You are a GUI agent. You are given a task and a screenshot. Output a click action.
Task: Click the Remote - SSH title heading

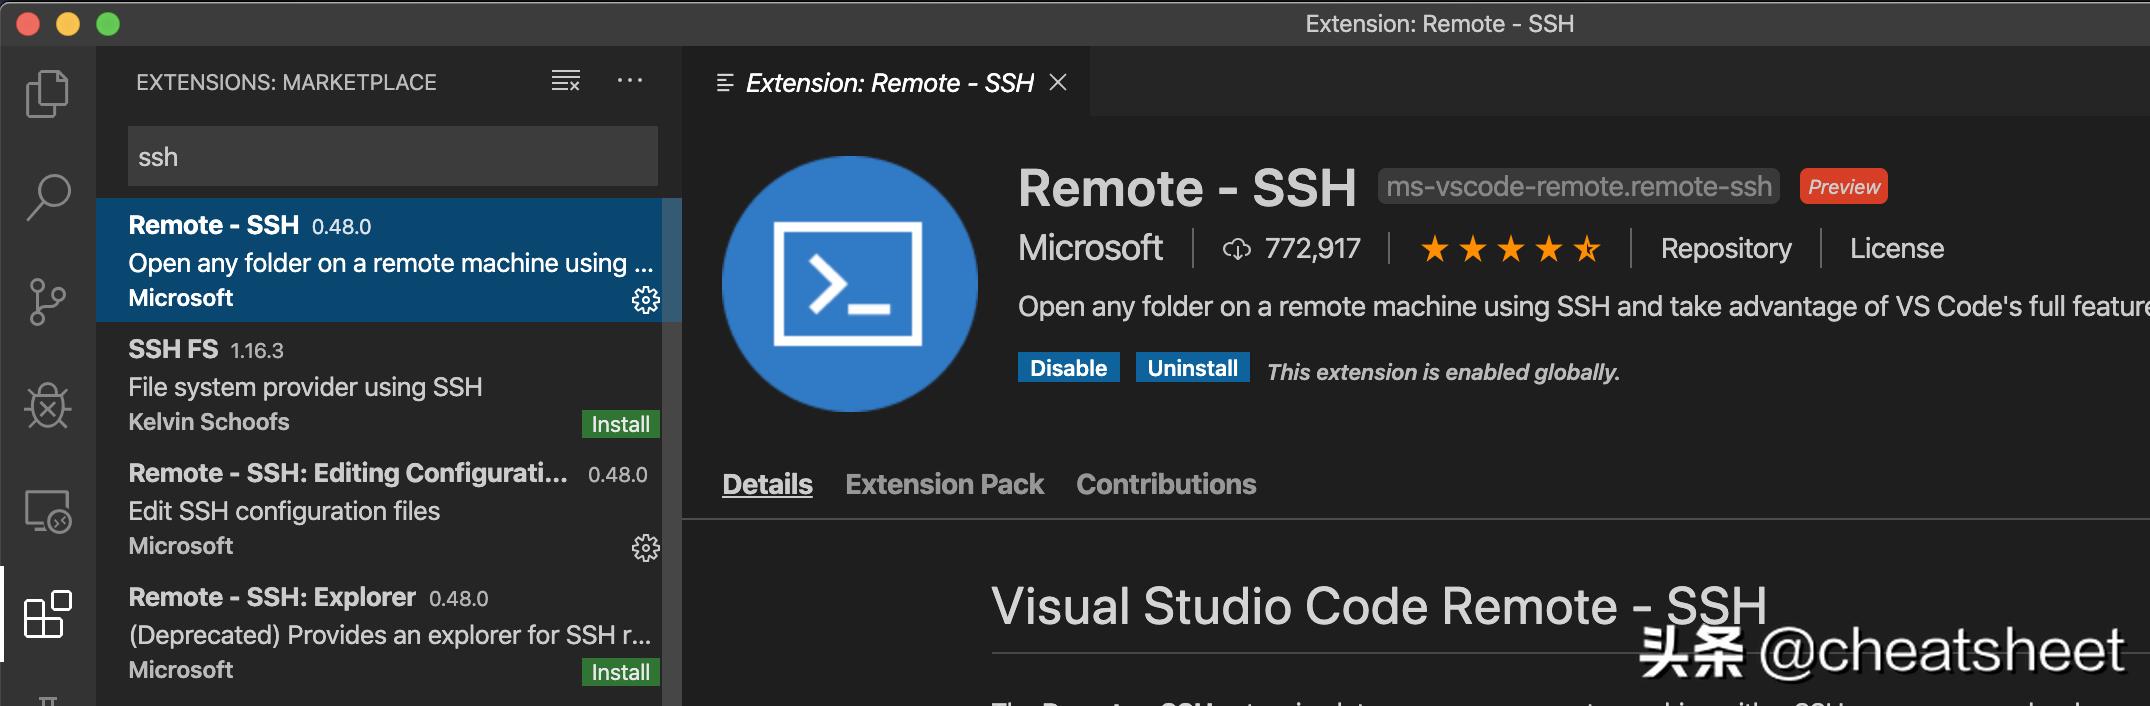point(1187,188)
